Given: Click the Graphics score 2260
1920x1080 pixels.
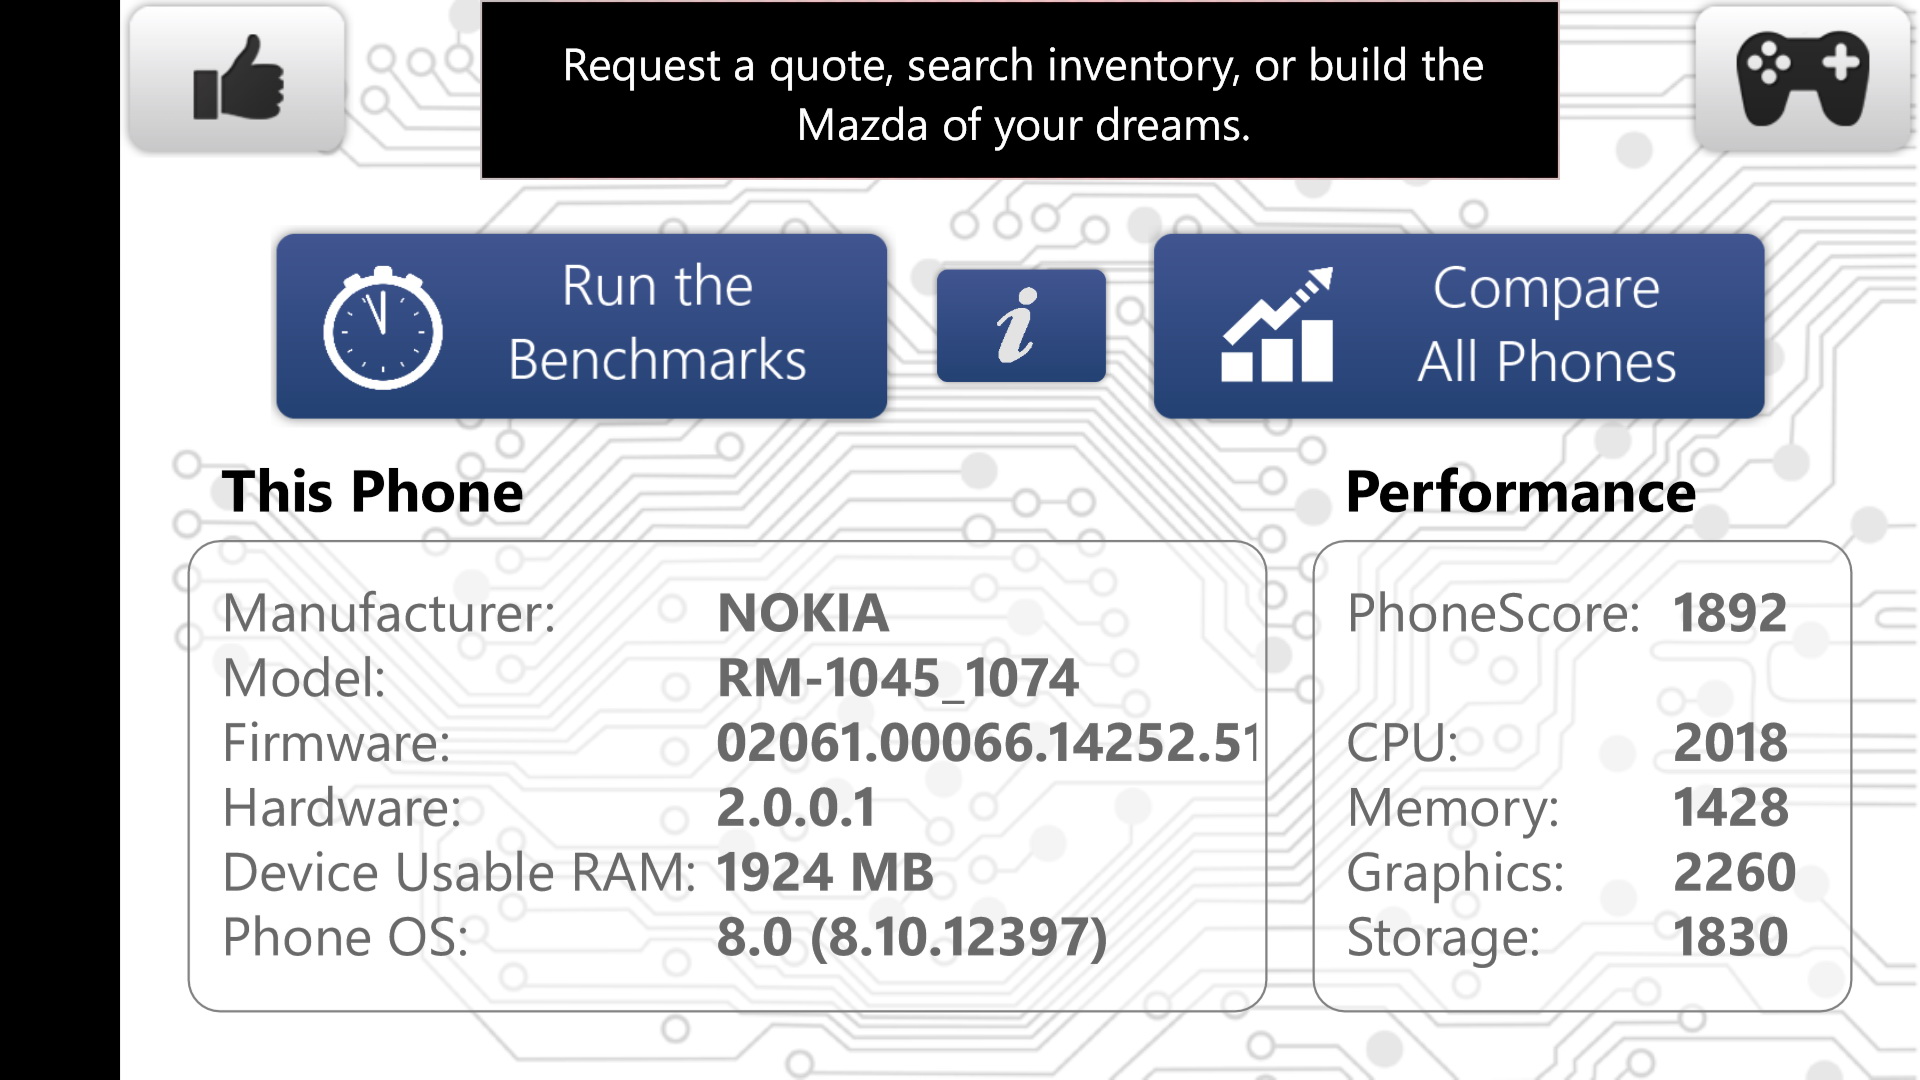Looking at the screenshot, I should click(x=1734, y=873).
